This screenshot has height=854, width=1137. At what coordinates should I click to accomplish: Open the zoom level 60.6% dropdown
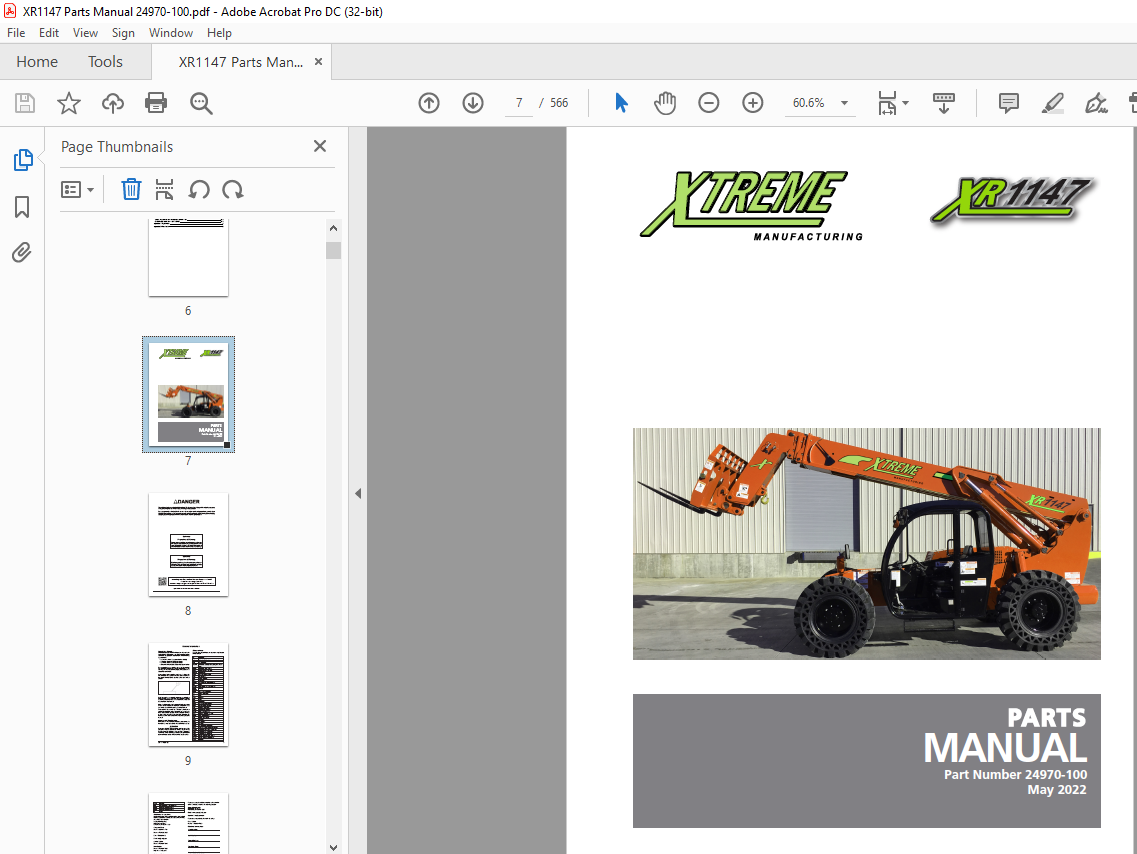pyautogui.click(x=844, y=103)
